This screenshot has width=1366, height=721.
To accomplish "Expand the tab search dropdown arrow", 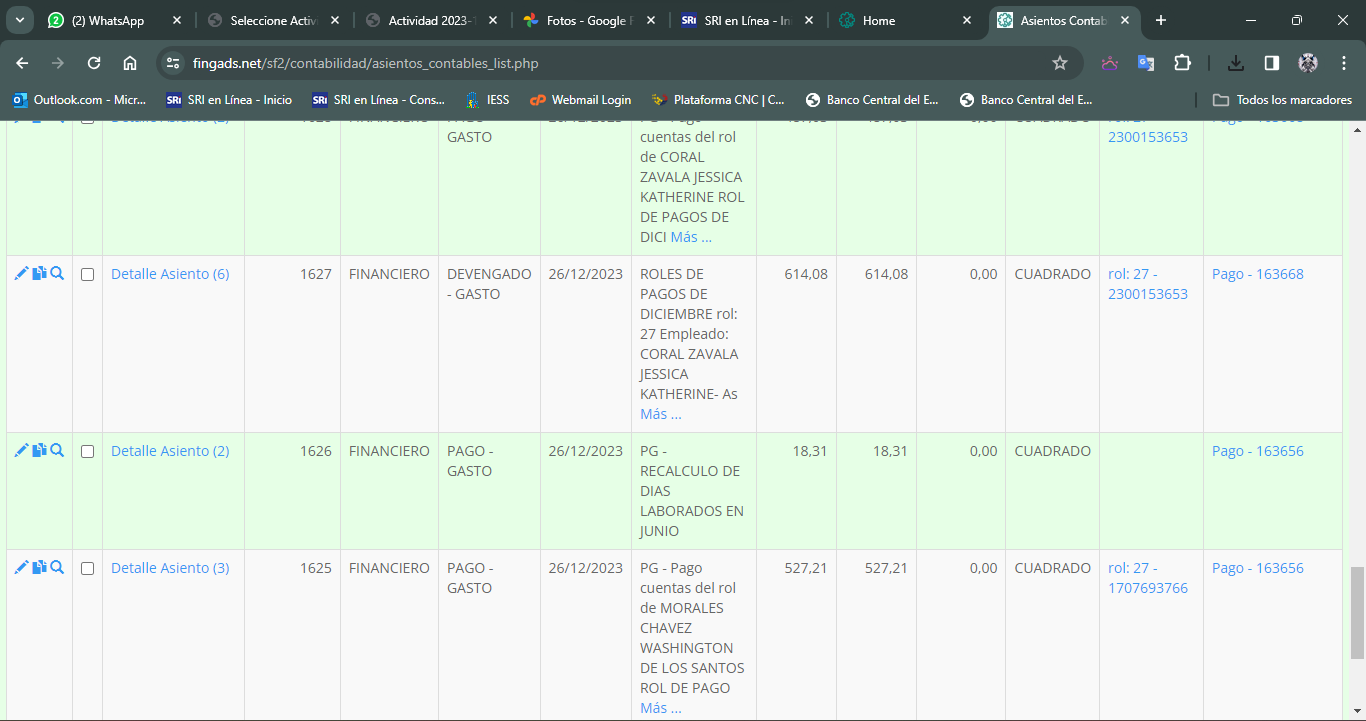I will point(21,20).
